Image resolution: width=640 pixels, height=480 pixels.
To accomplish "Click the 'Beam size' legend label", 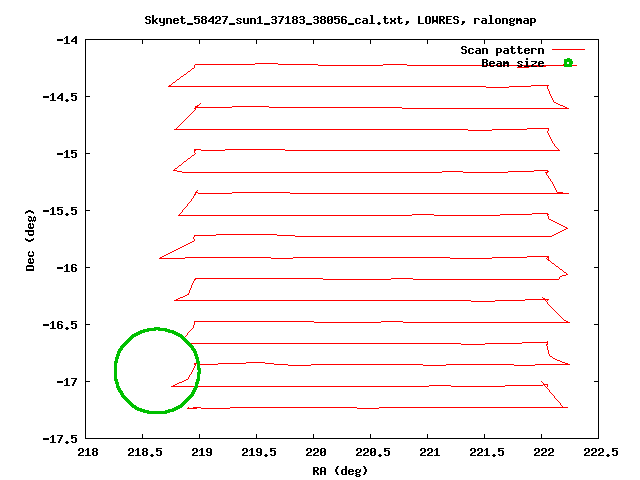I will pyautogui.click(x=513, y=63).
